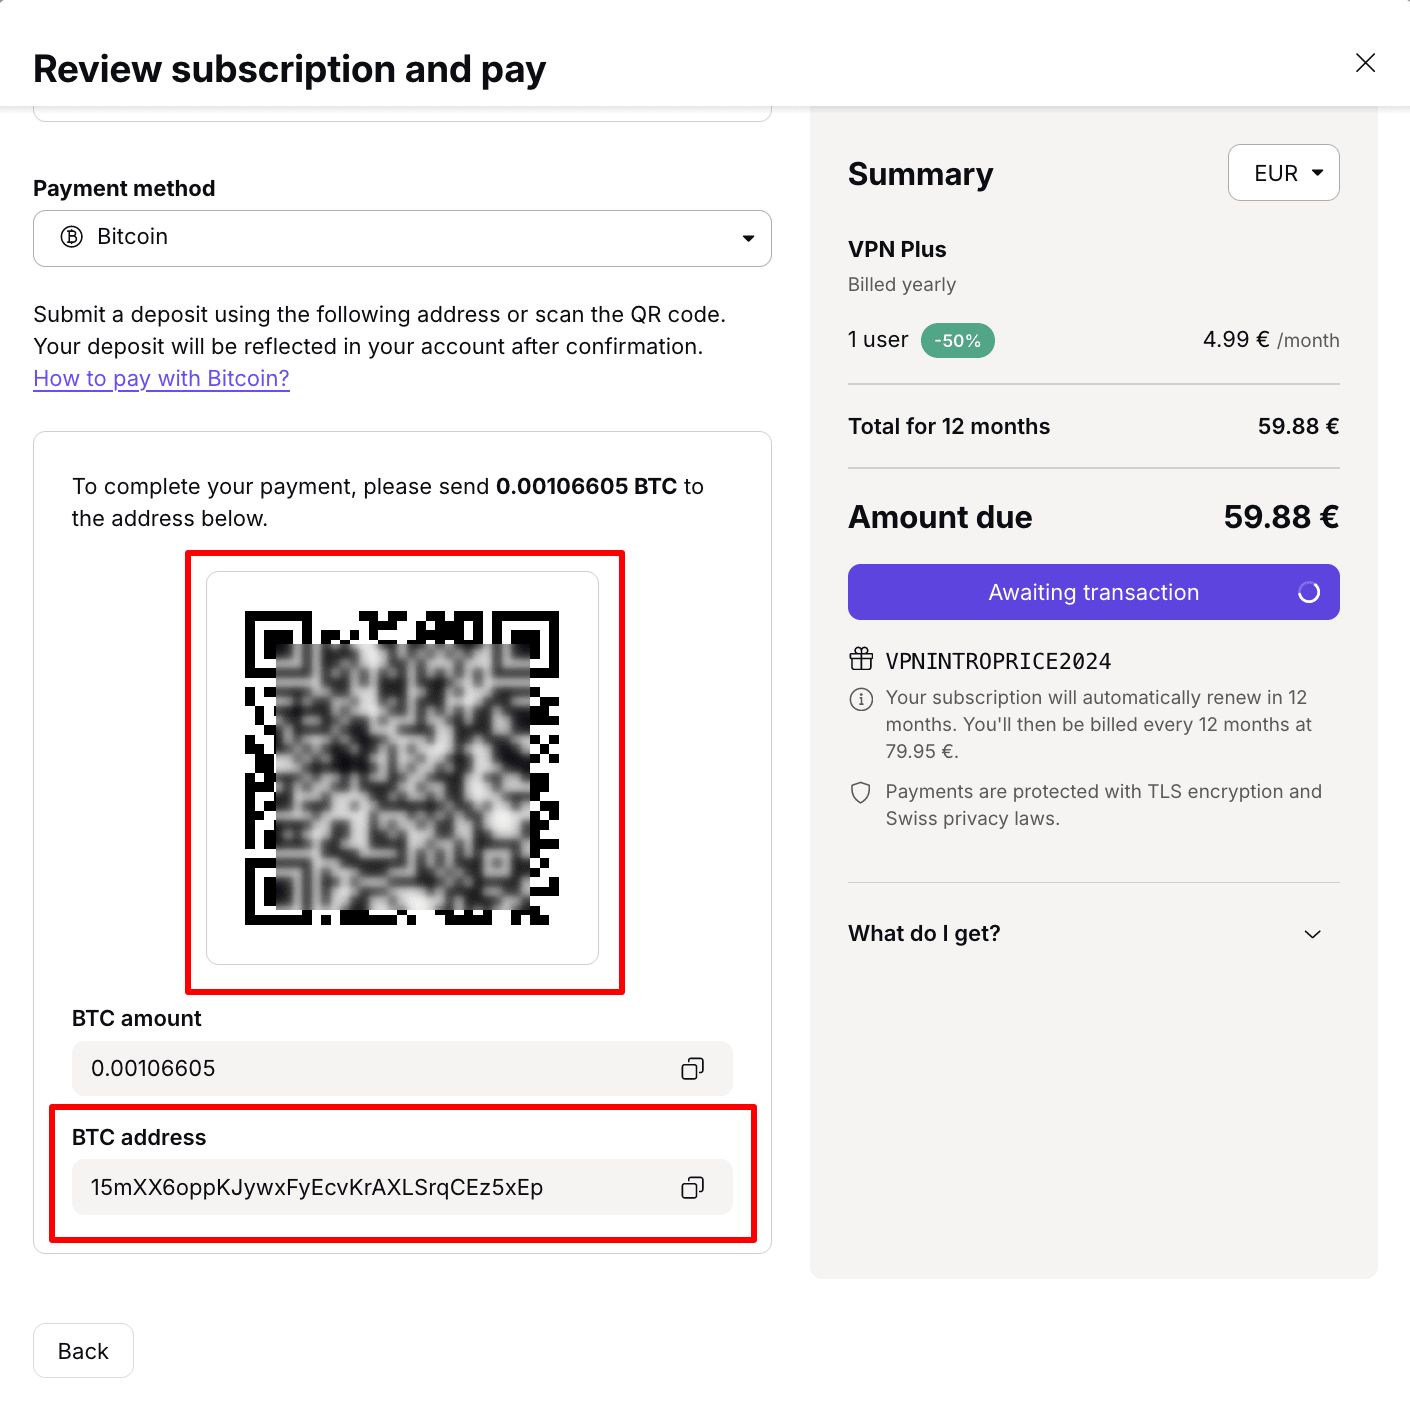This screenshot has height=1410, width=1410.
Task: Click the shield icon beside TLS encryption note
Action: (861, 793)
